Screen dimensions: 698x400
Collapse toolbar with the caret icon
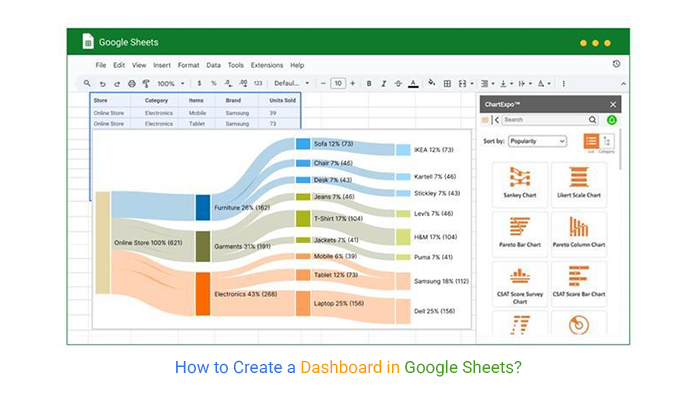coord(623,84)
